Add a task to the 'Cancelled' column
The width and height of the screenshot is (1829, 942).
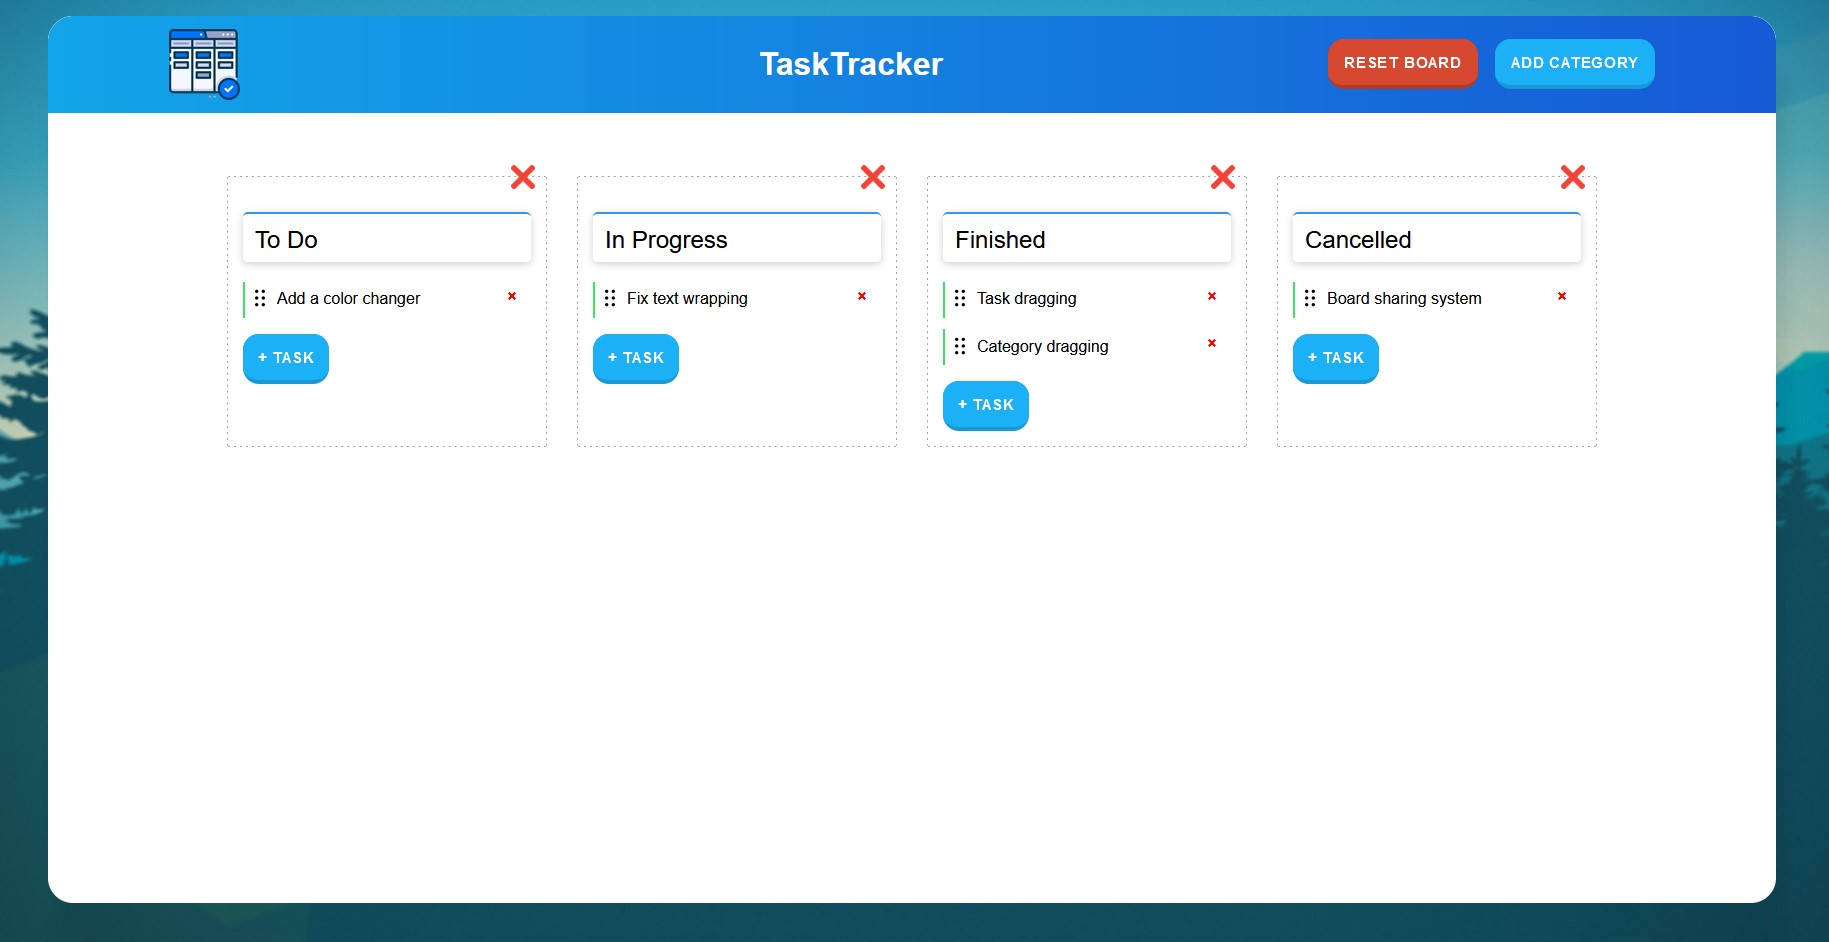(x=1335, y=358)
